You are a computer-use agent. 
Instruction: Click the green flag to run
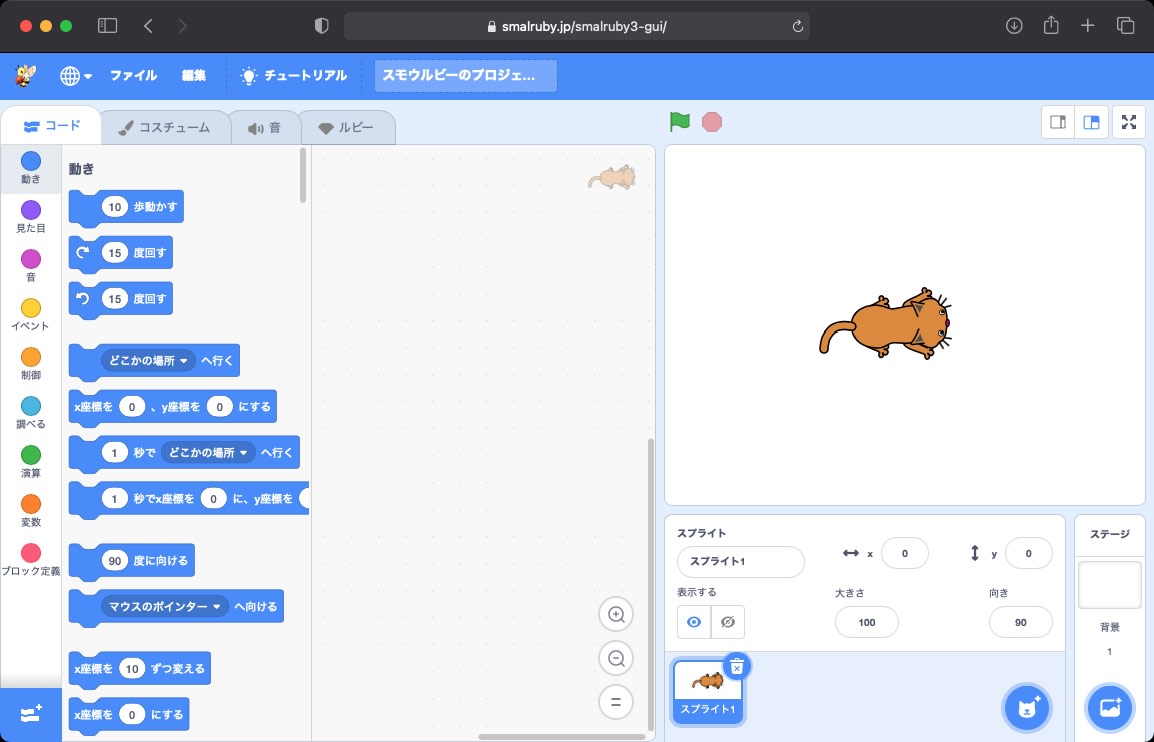[x=679, y=122]
